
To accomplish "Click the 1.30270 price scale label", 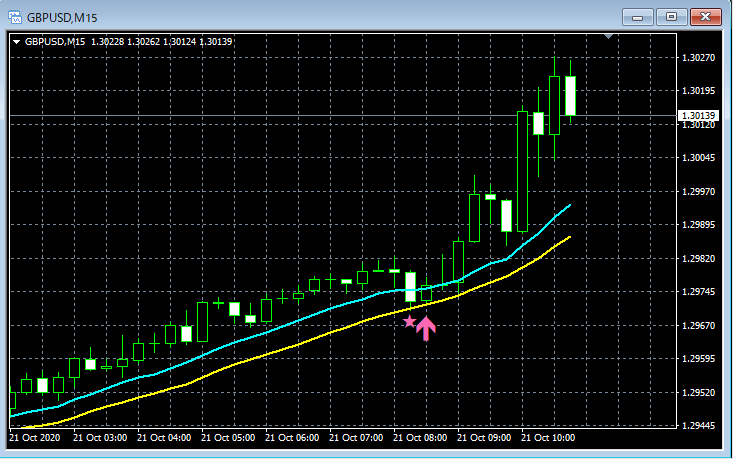I will pos(698,58).
